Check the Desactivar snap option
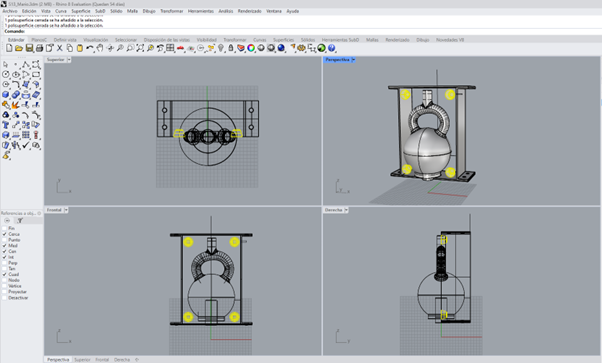 point(5,298)
